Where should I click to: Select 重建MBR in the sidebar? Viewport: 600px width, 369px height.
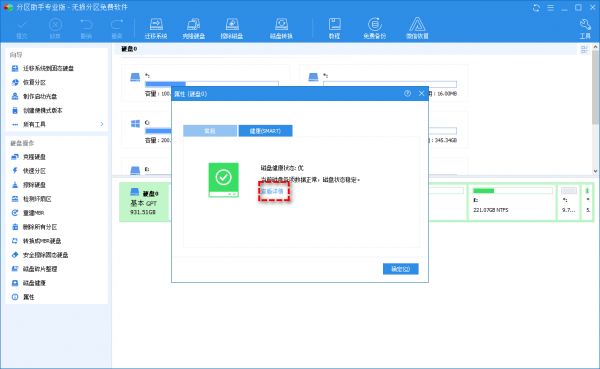click(x=33, y=213)
